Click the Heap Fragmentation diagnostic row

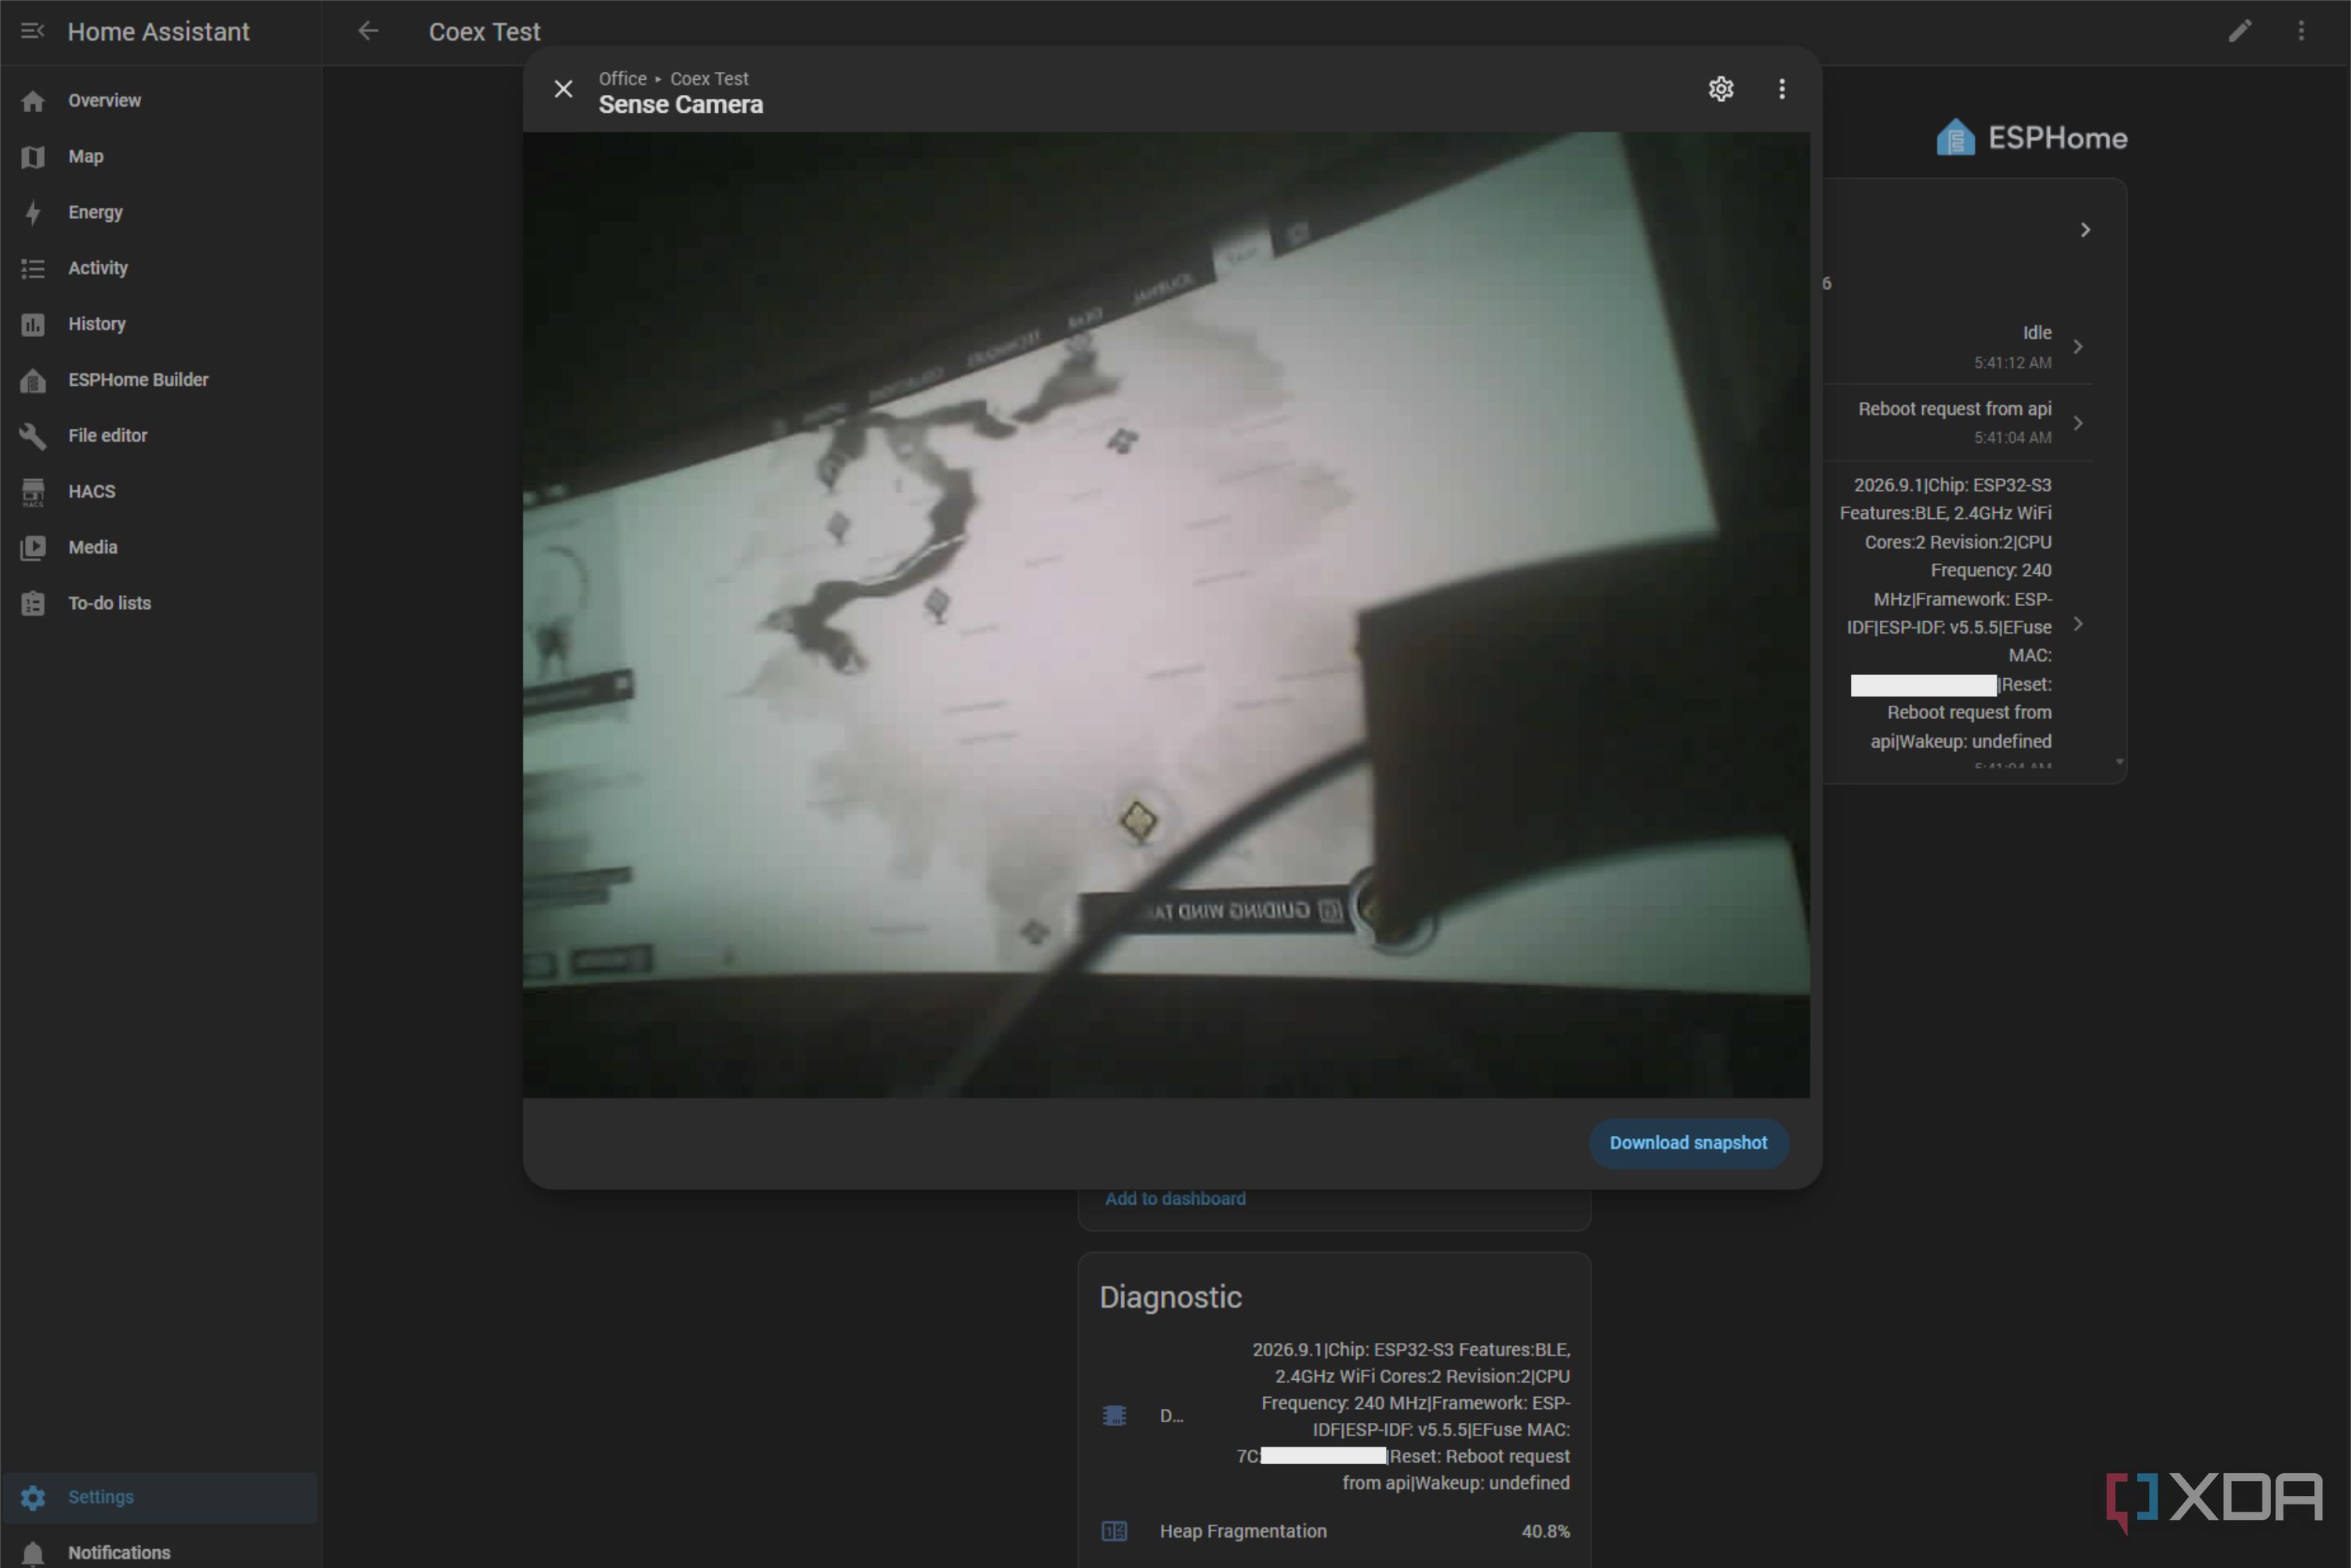click(1335, 1531)
